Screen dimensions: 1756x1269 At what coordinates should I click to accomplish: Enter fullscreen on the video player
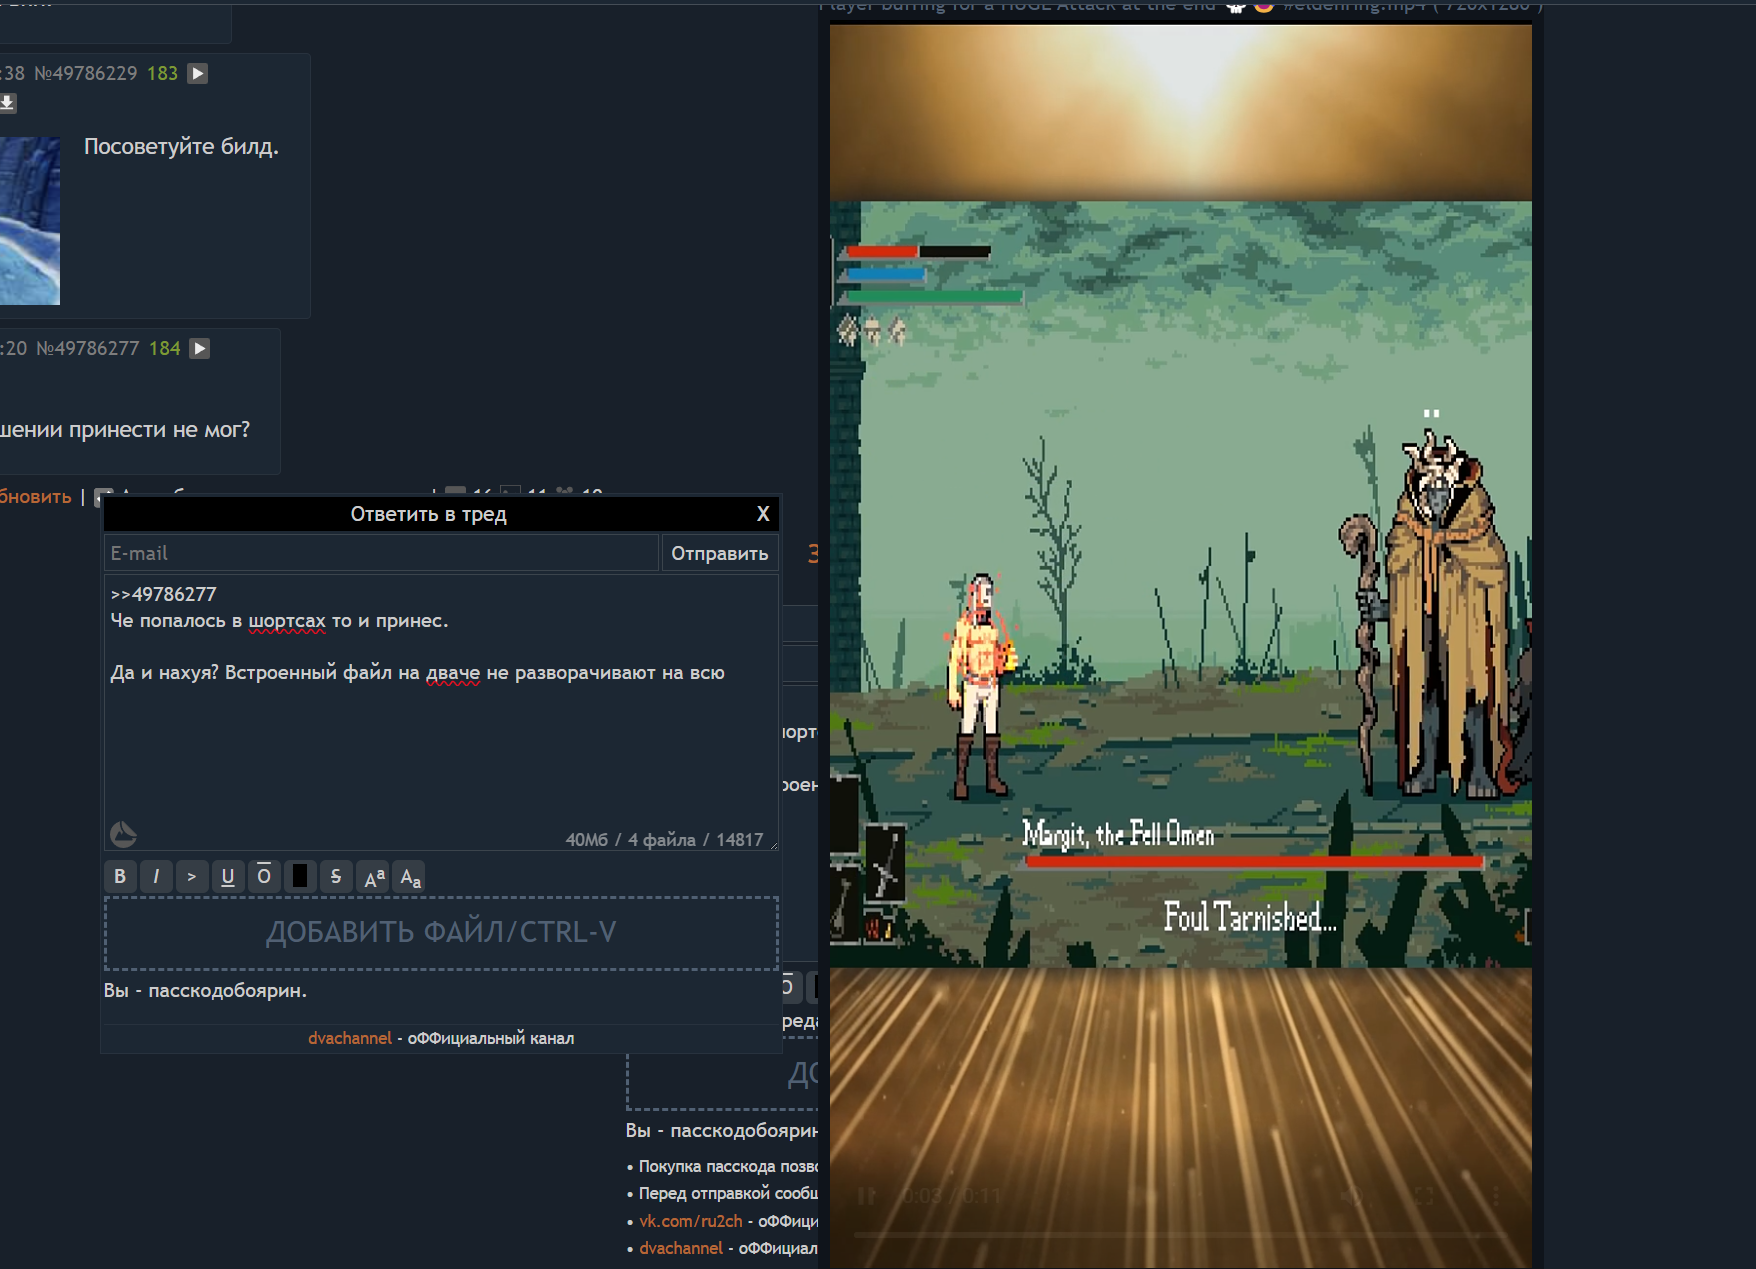[1424, 1196]
